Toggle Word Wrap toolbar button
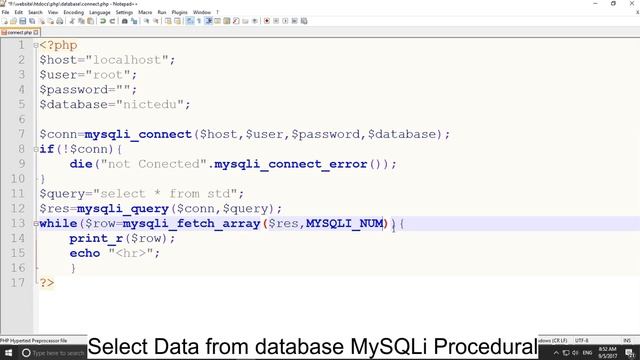Viewport: 640px width, 360px height. (x=190, y=21)
